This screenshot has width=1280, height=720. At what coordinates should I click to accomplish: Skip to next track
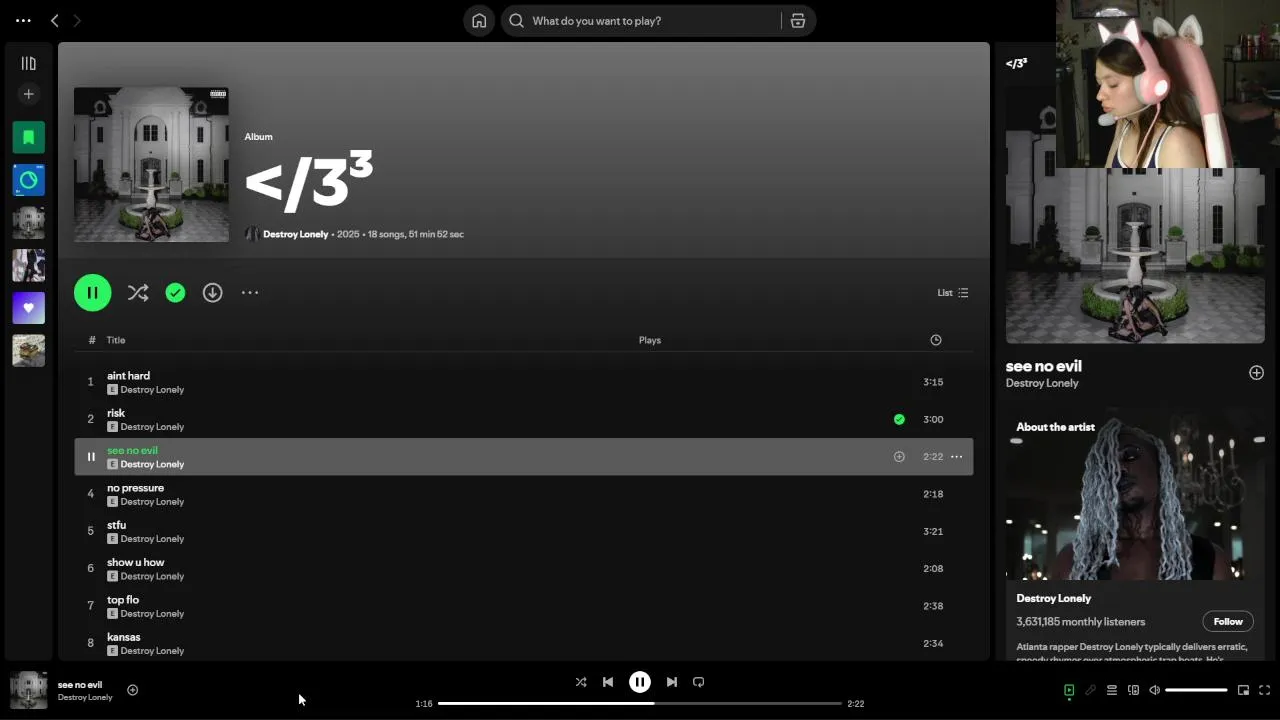point(672,682)
